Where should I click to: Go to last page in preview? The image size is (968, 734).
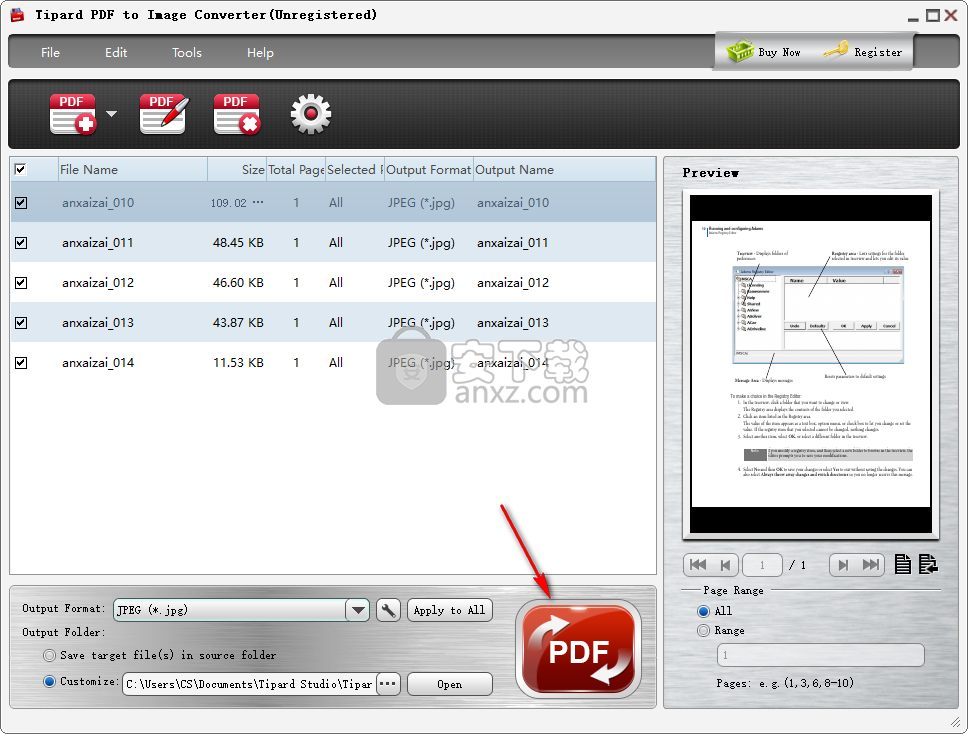(870, 564)
